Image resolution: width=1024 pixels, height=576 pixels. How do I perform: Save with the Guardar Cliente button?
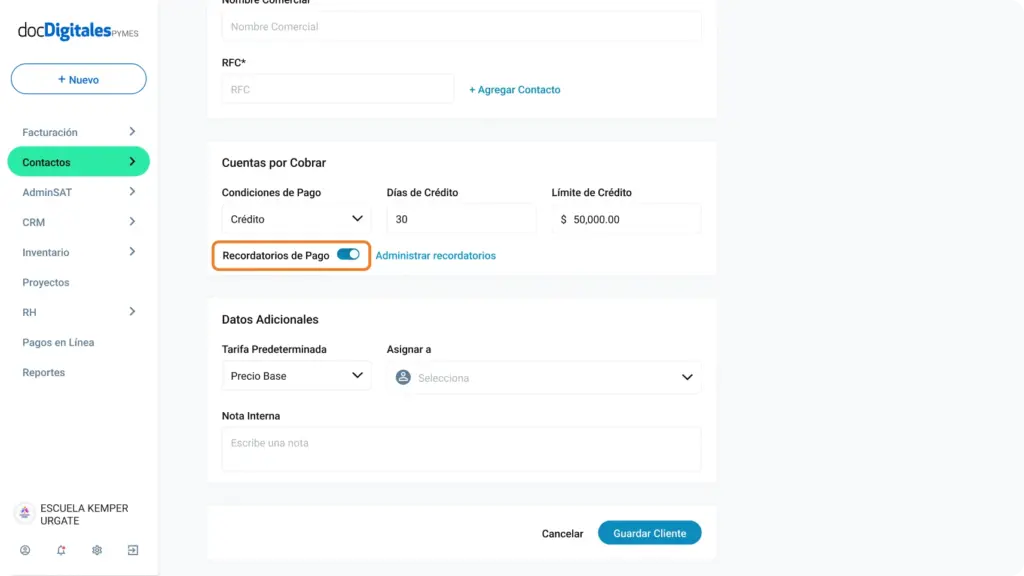click(x=650, y=533)
